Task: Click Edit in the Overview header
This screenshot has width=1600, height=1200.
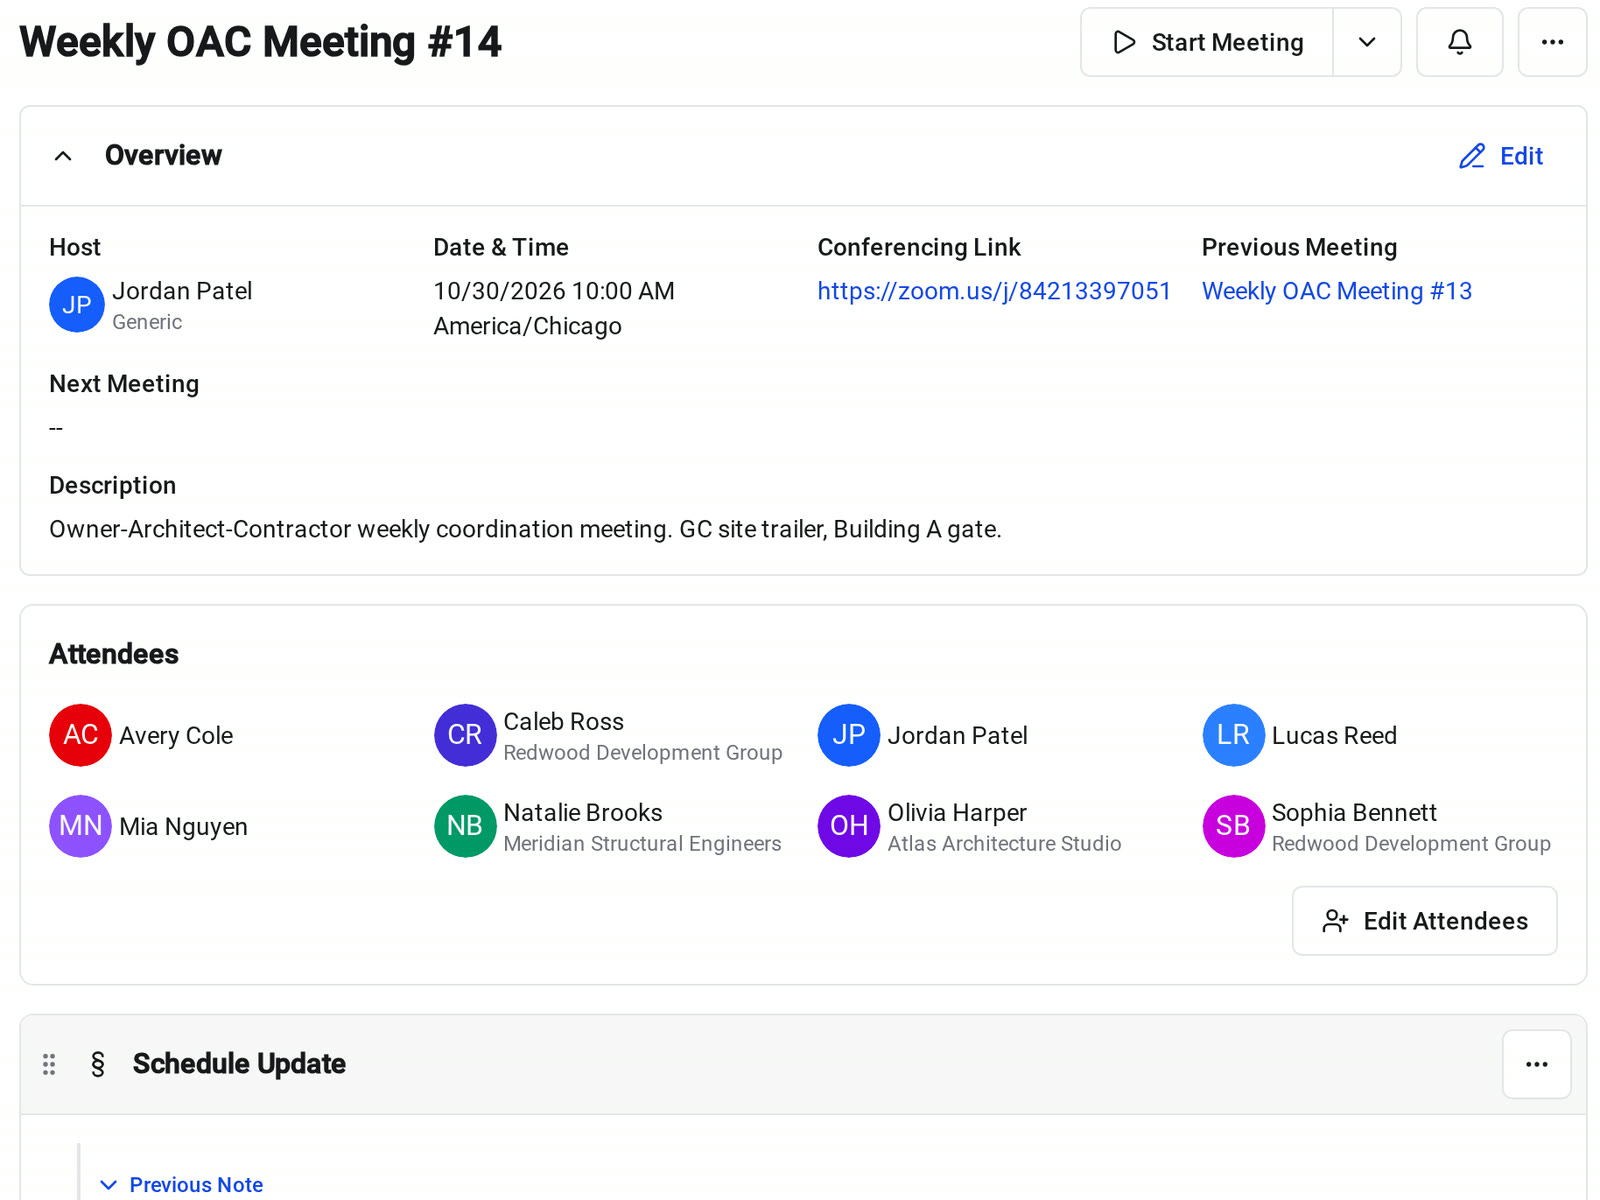Action: [x=1501, y=156]
